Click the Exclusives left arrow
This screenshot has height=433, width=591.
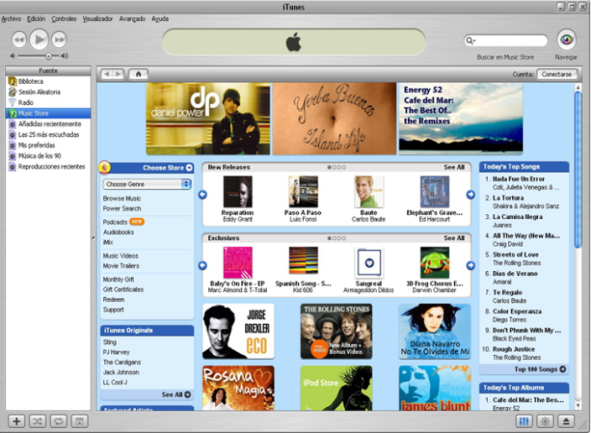click(203, 265)
